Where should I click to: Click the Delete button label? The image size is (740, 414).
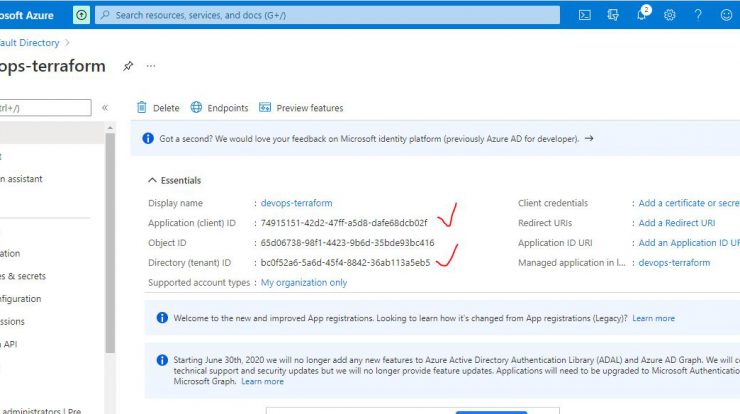point(166,108)
